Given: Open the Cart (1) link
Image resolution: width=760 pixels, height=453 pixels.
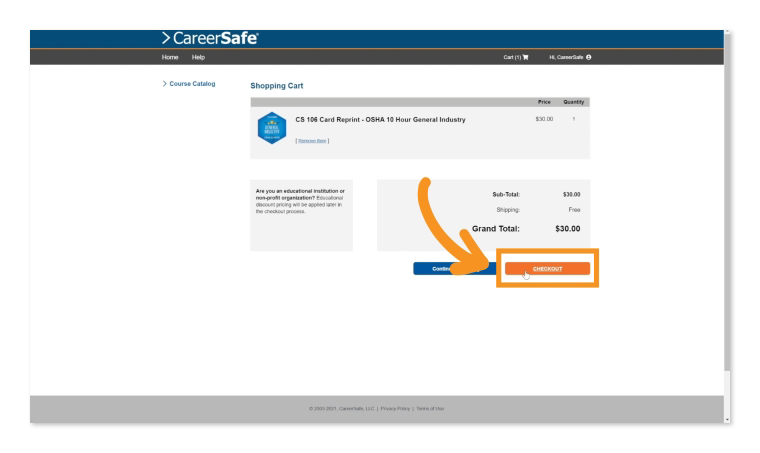Looking at the screenshot, I should [516, 57].
